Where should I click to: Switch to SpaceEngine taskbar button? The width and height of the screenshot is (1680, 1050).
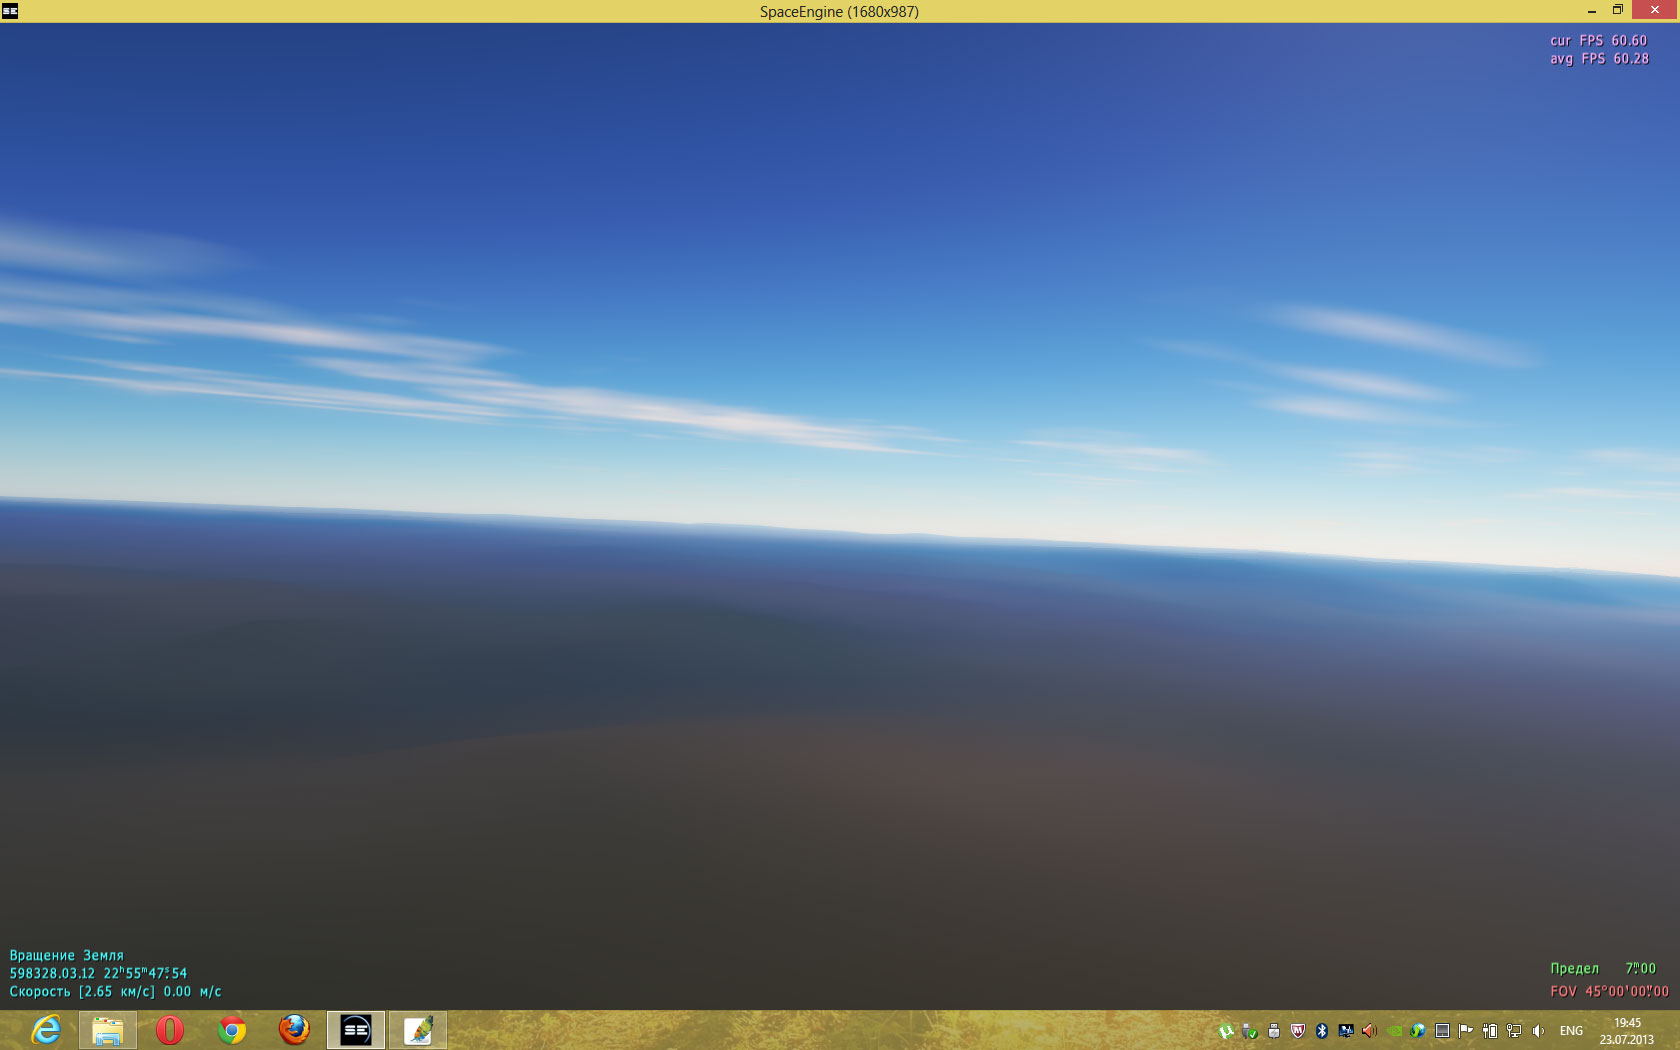[356, 1030]
